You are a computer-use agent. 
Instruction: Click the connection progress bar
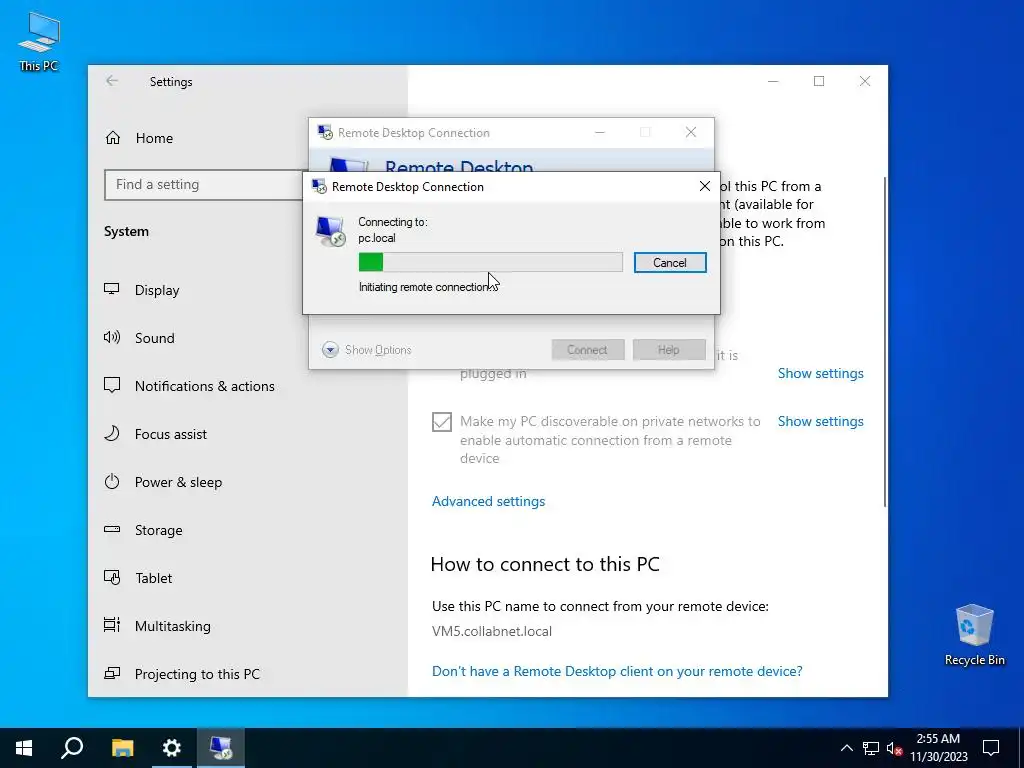coord(490,263)
